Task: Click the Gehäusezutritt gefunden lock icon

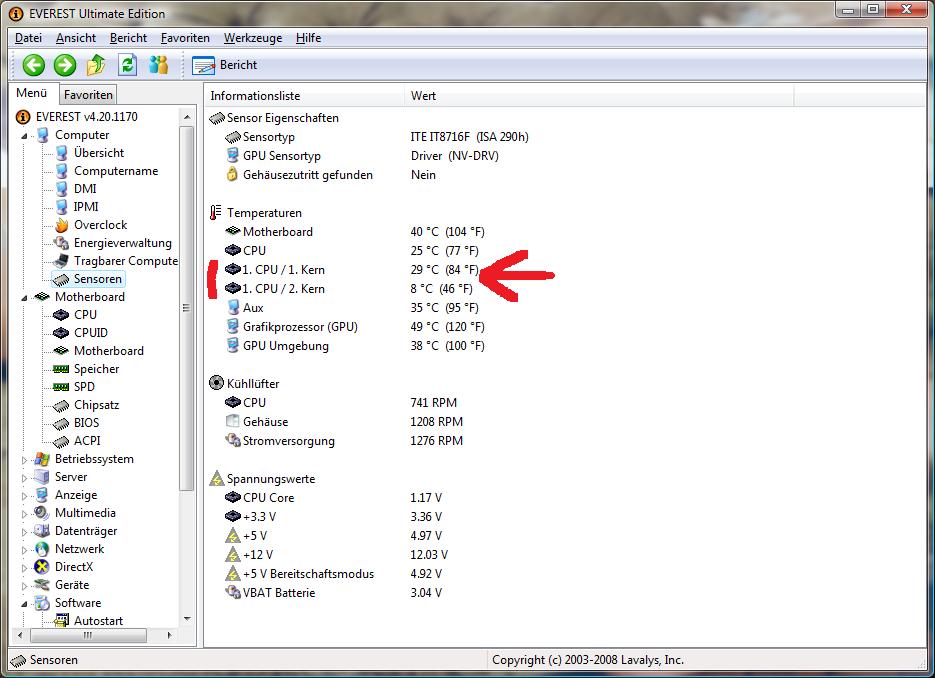Action: point(233,174)
